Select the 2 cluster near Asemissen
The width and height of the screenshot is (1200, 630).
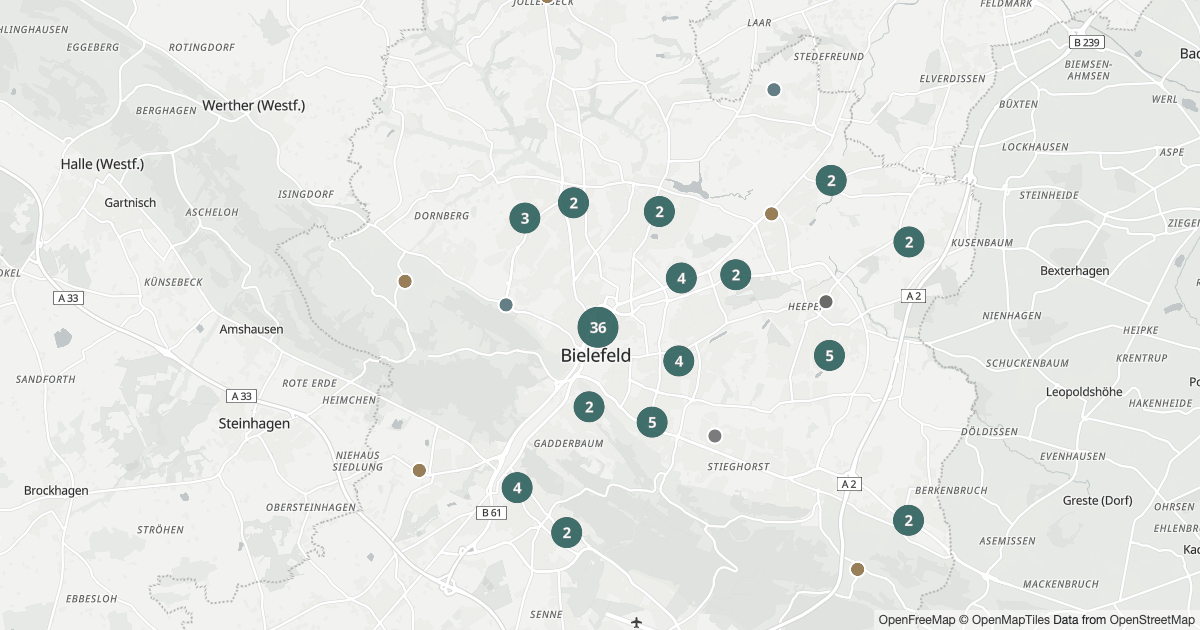[x=908, y=520]
